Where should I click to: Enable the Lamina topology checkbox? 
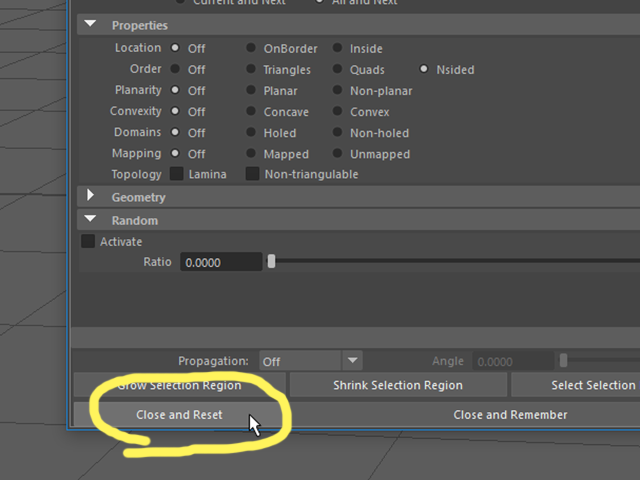coord(177,173)
